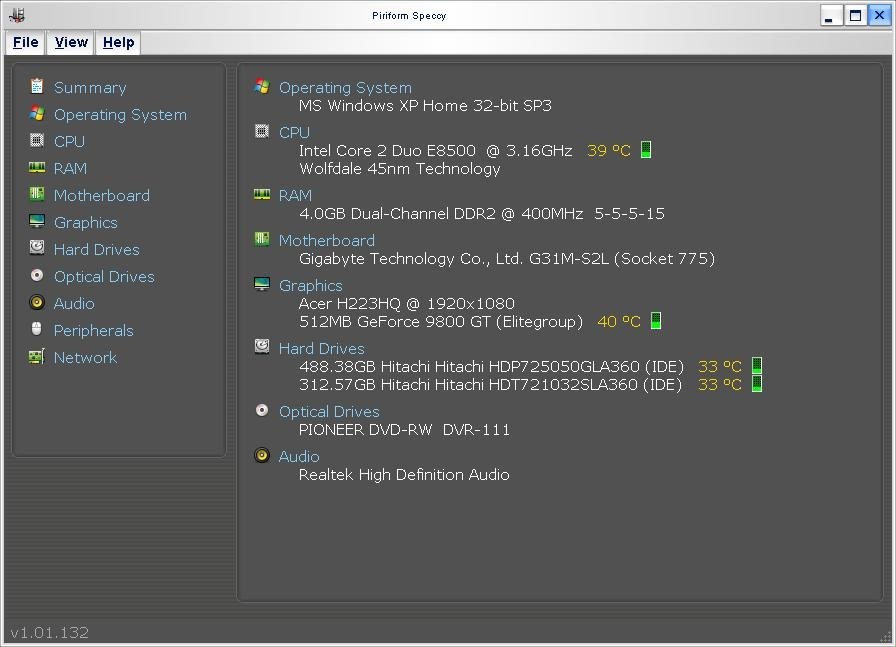Click the Optical Drives disc icon in sidebar
The height and width of the screenshot is (647, 896).
(37, 275)
